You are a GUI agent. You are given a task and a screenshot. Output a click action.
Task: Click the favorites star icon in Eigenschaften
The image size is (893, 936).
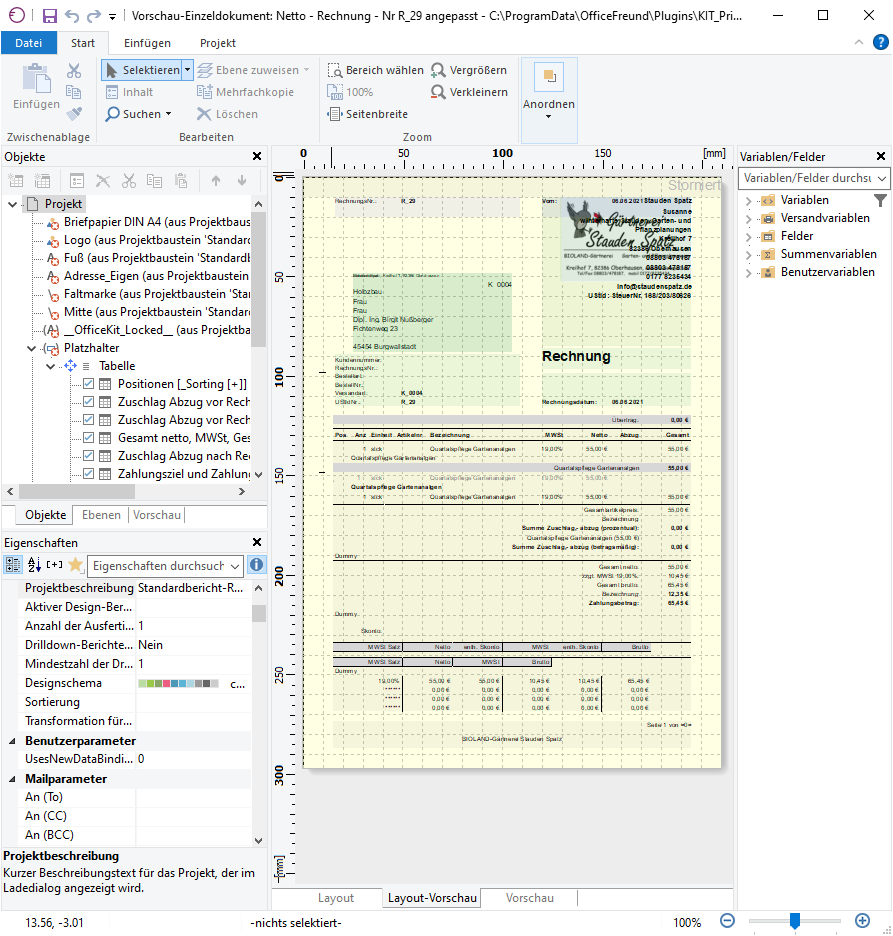(75, 565)
